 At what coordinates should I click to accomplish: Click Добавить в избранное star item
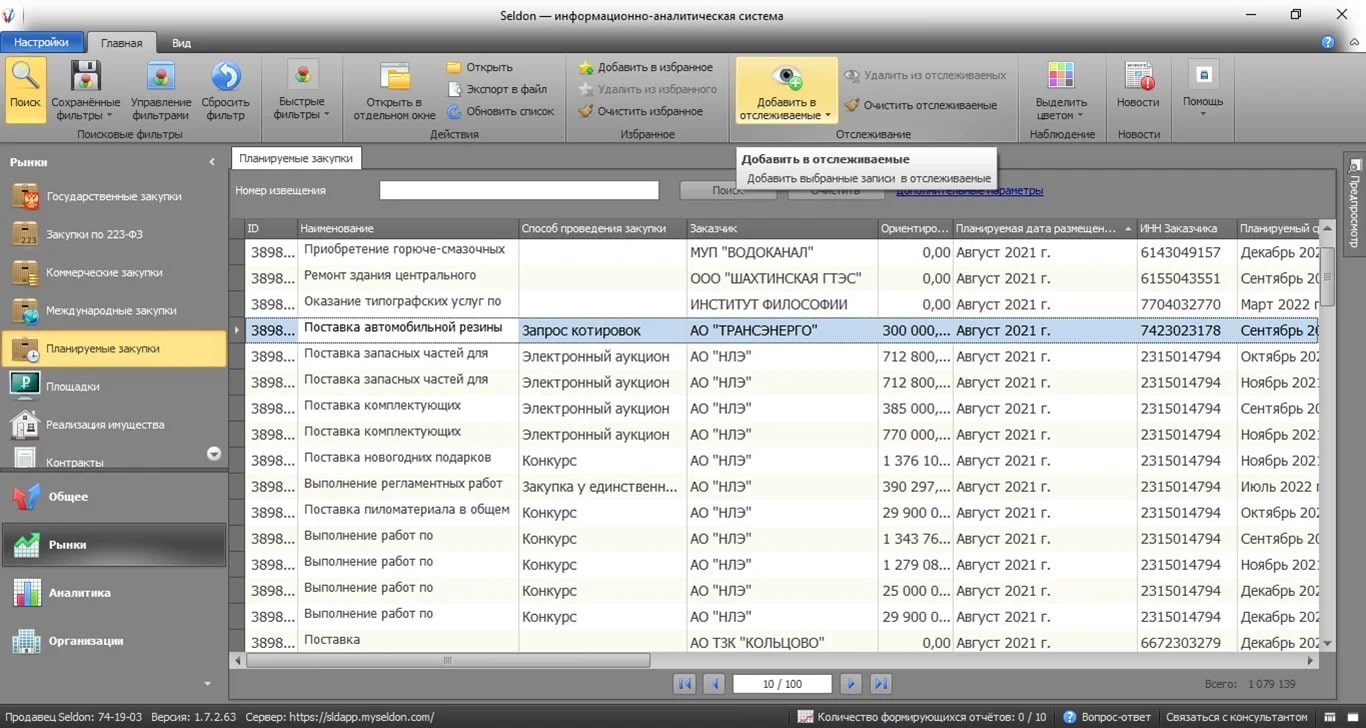(x=646, y=67)
